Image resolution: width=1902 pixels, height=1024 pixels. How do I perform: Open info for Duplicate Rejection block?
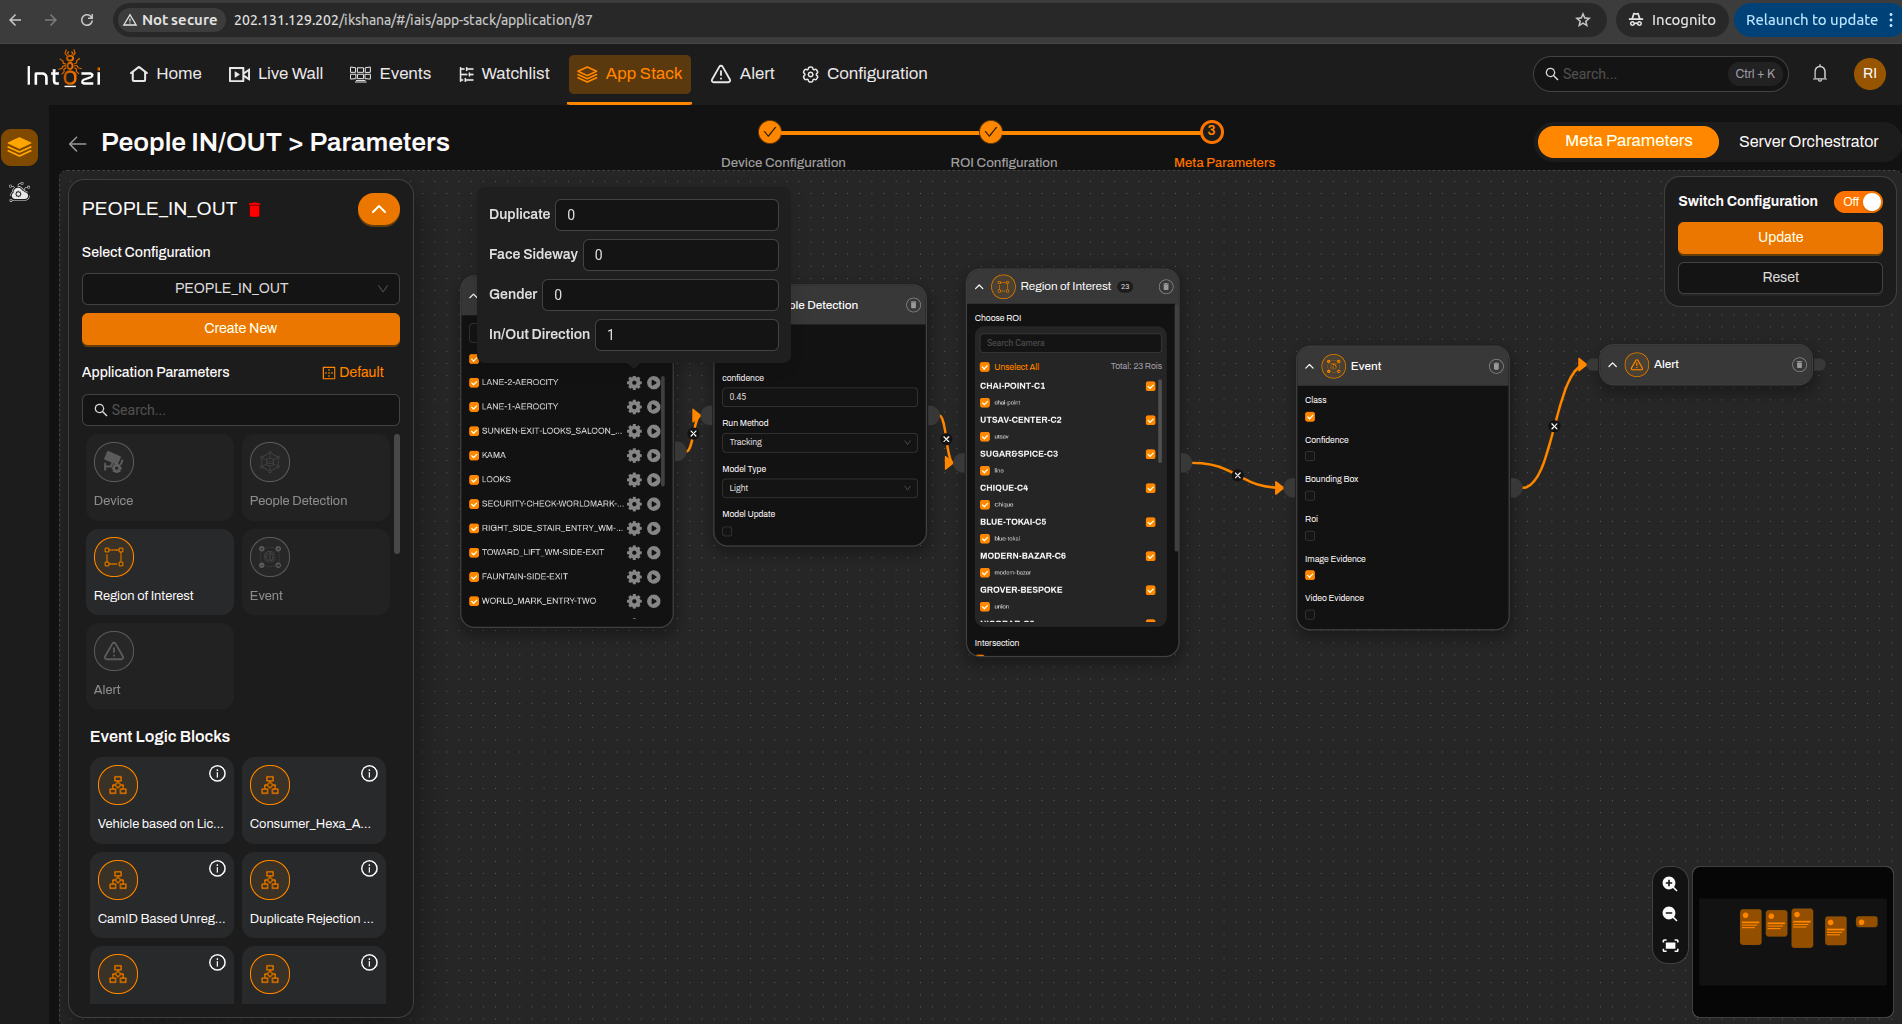(x=369, y=868)
